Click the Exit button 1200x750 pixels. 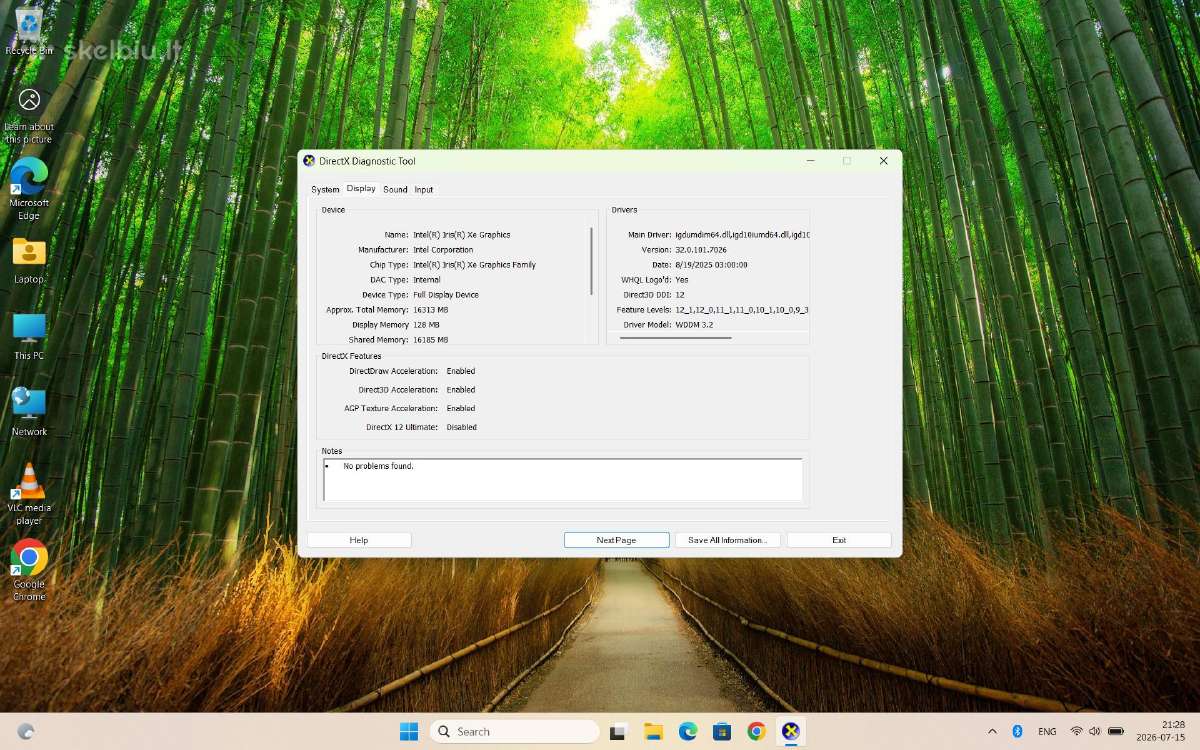pos(839,540)
